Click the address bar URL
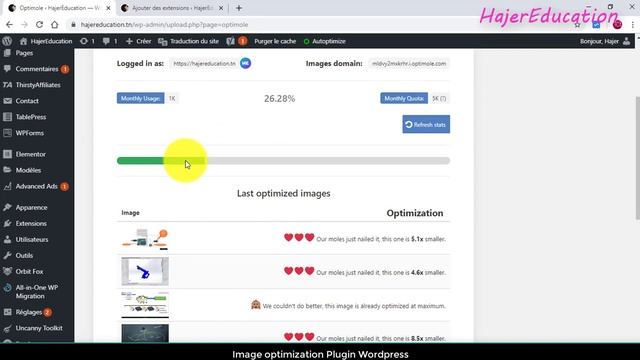The image size is (640, 360). coord(164,24)
